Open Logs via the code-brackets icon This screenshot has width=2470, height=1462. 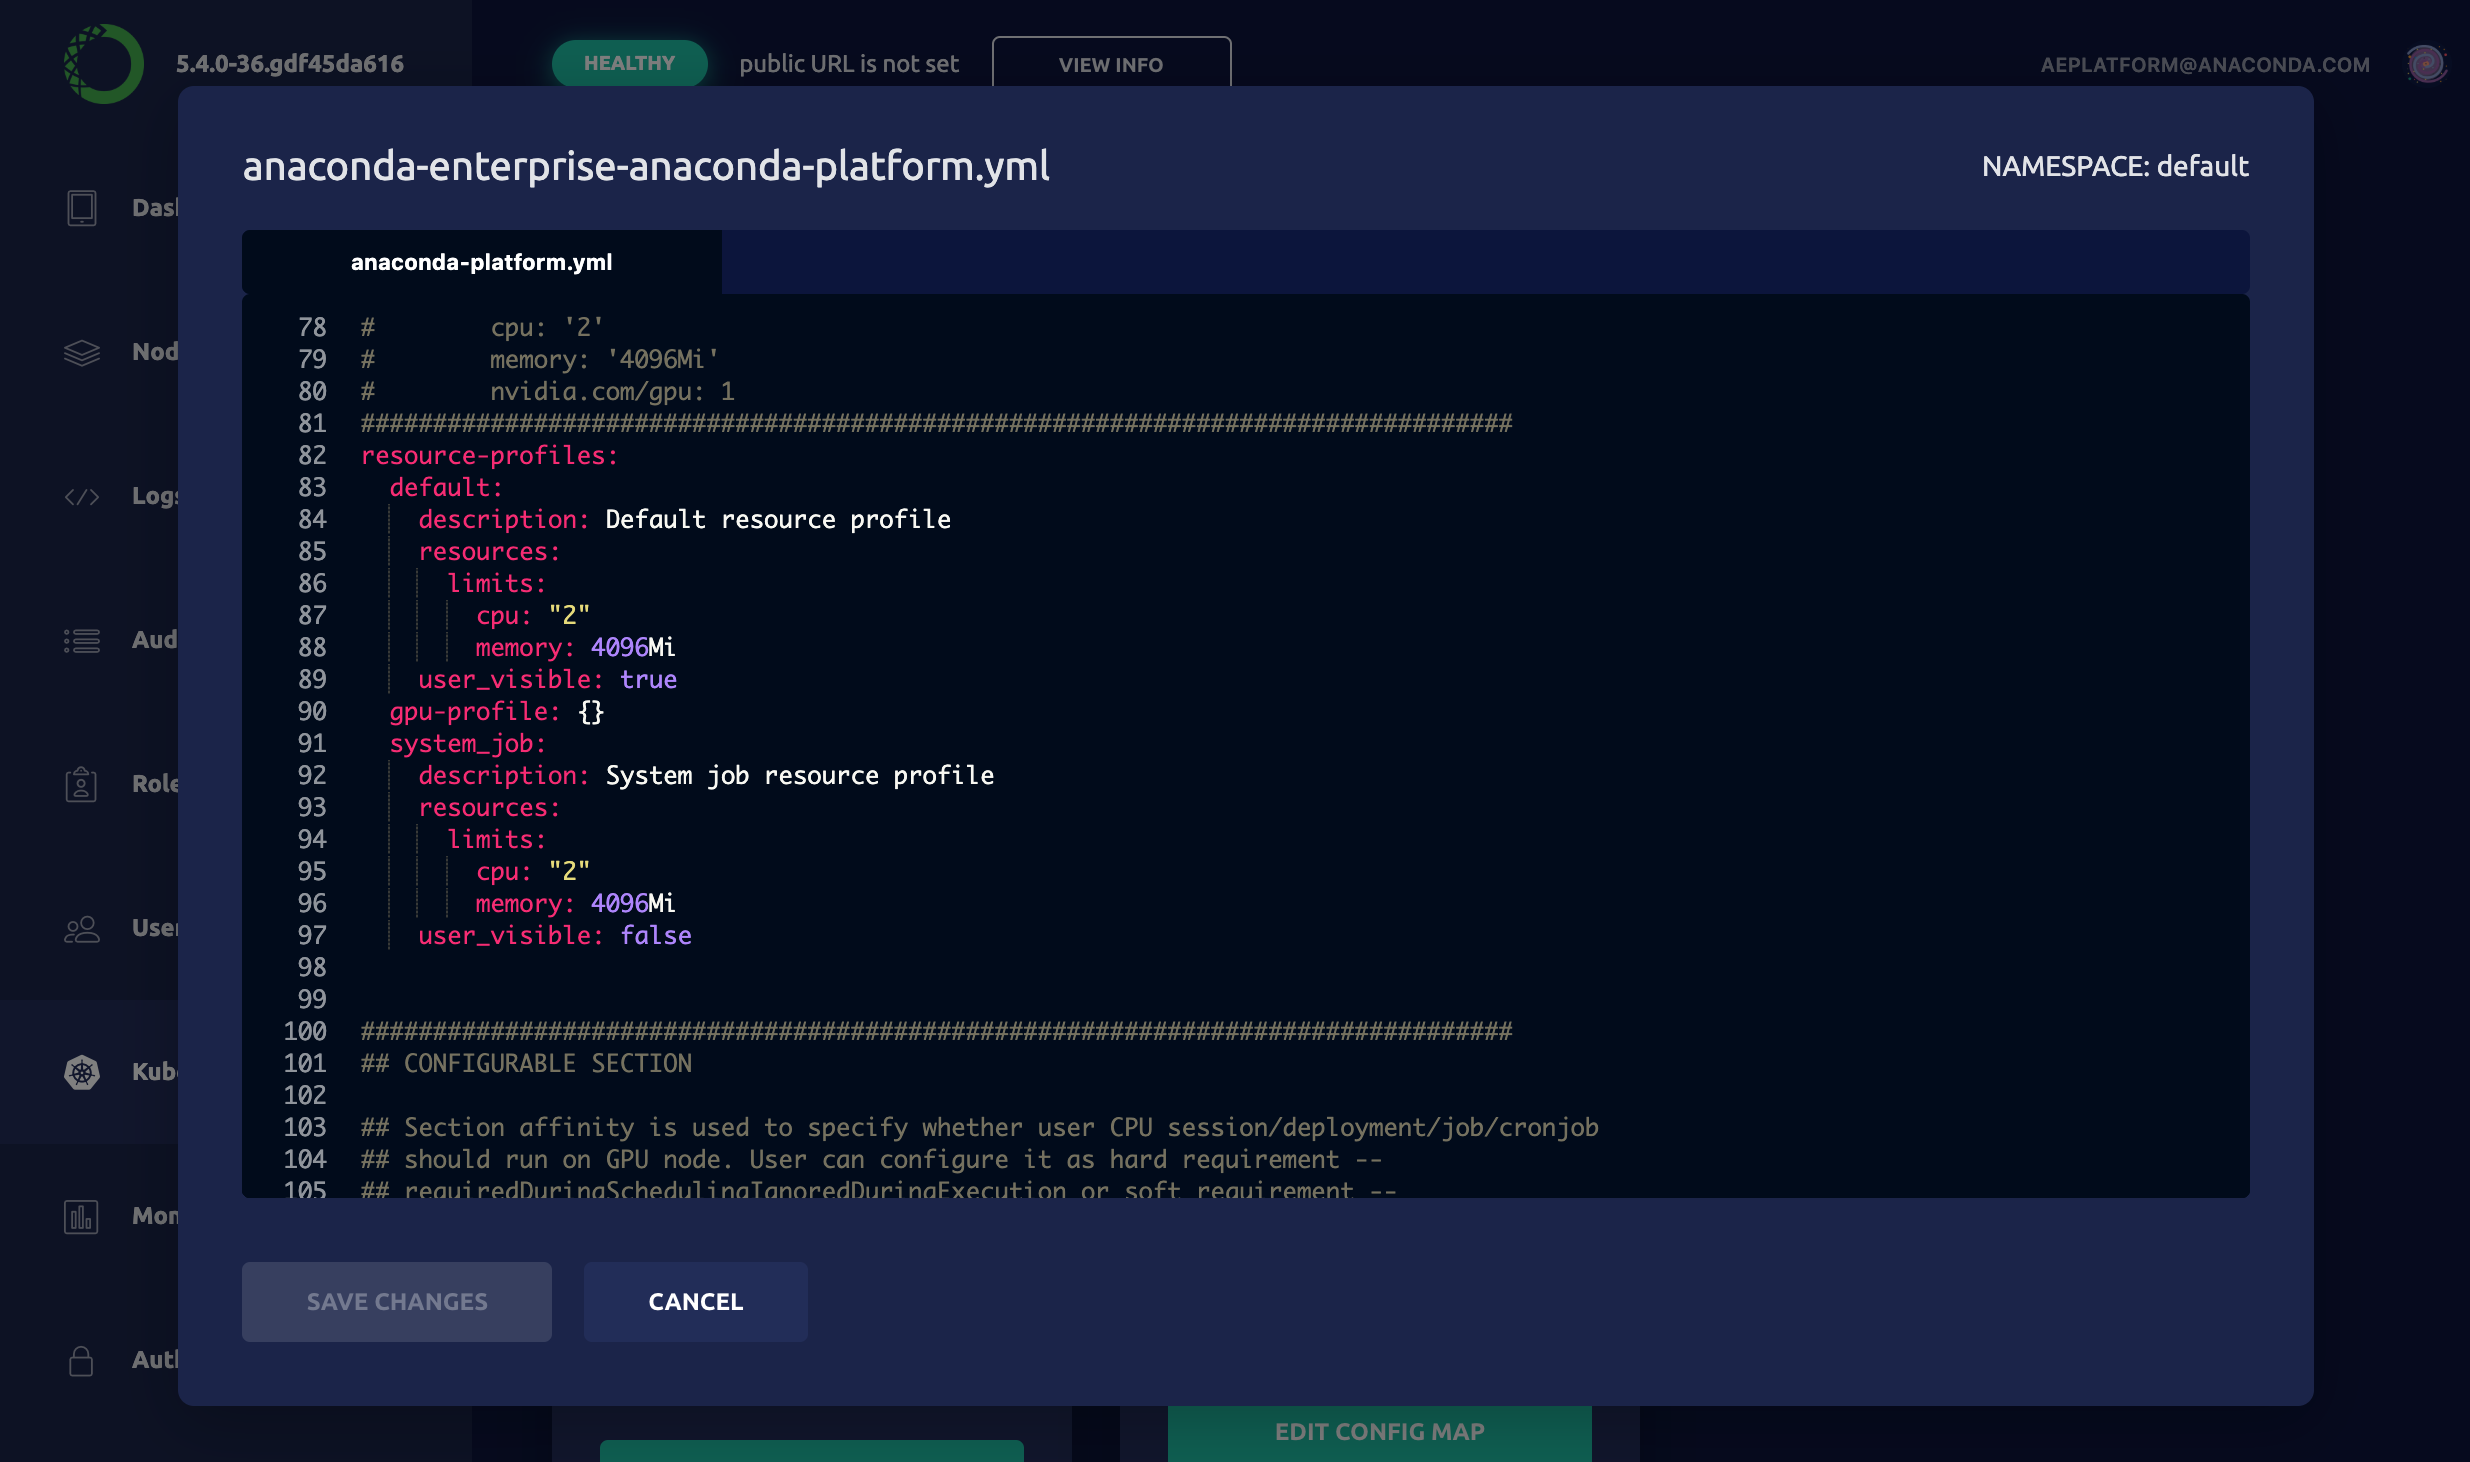(82, 496)
